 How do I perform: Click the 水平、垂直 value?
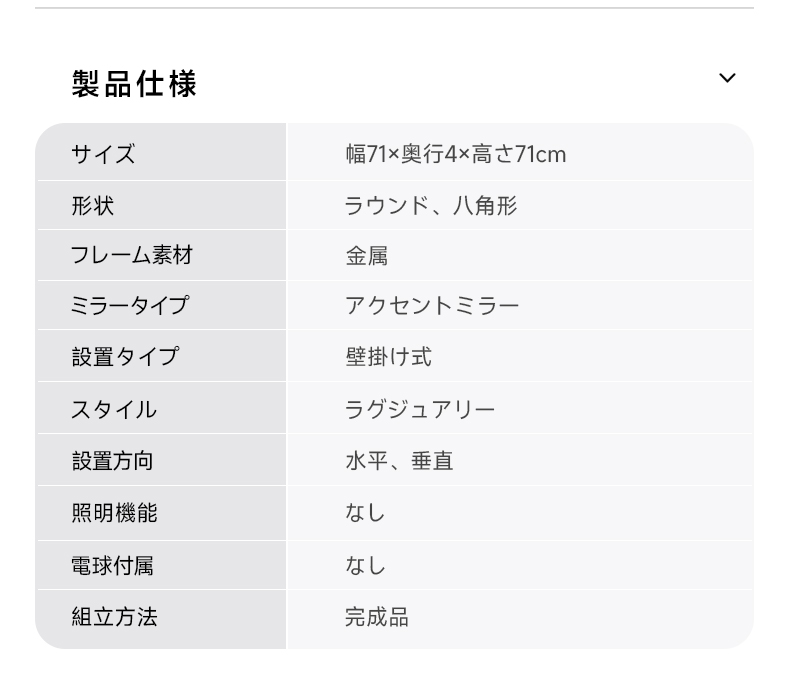coord(399,461)
